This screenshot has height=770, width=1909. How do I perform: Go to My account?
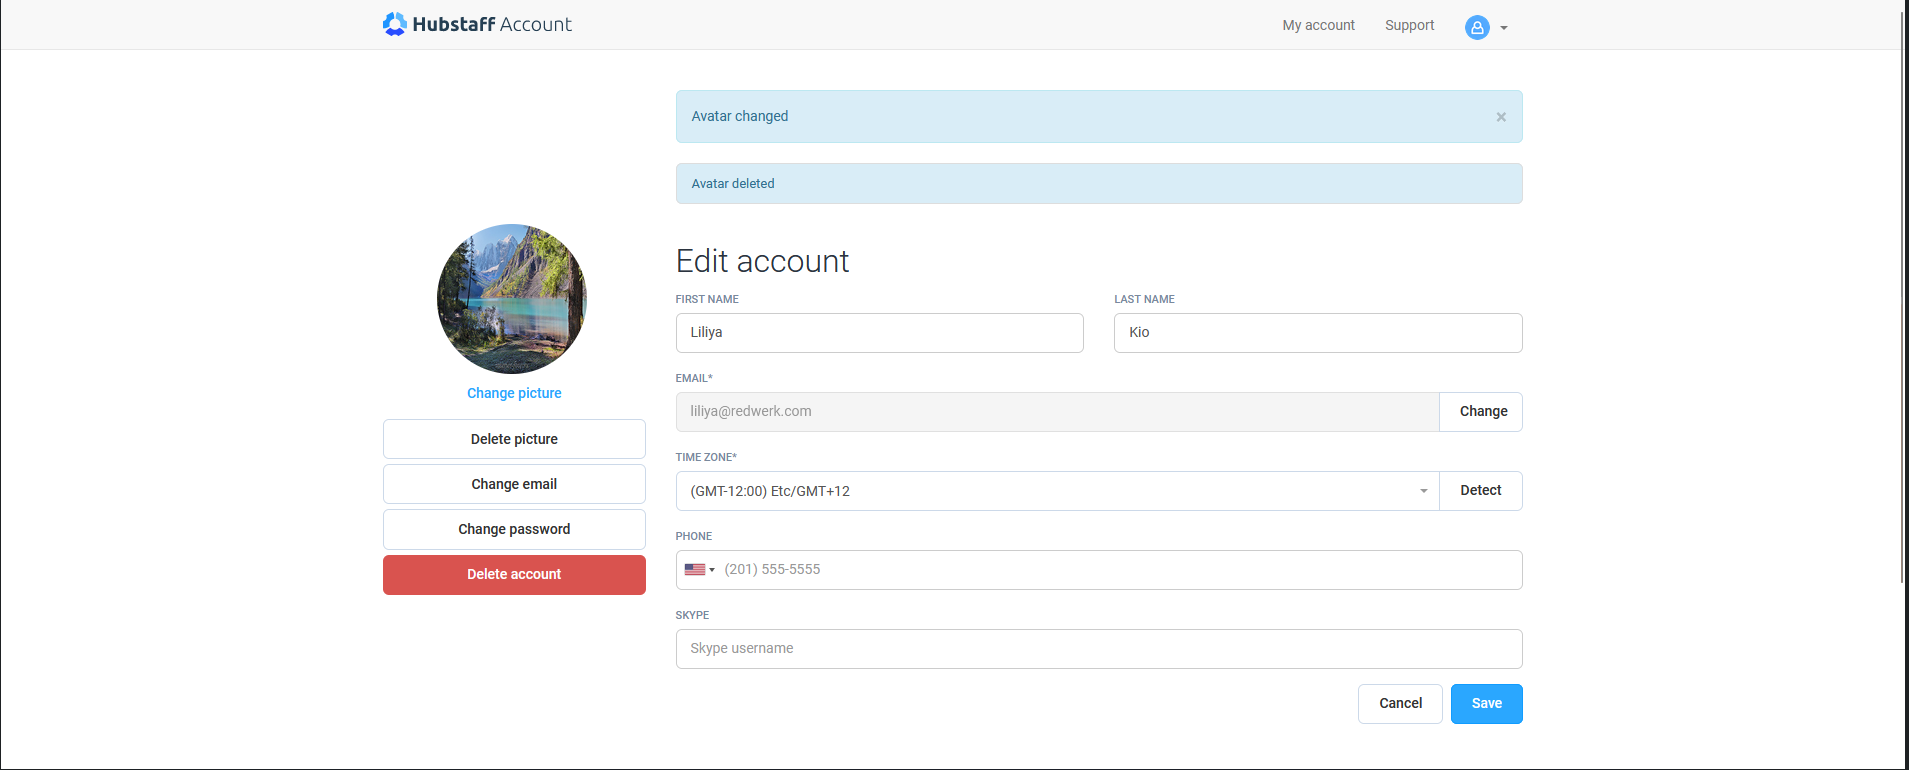(x=1318, y=25)
